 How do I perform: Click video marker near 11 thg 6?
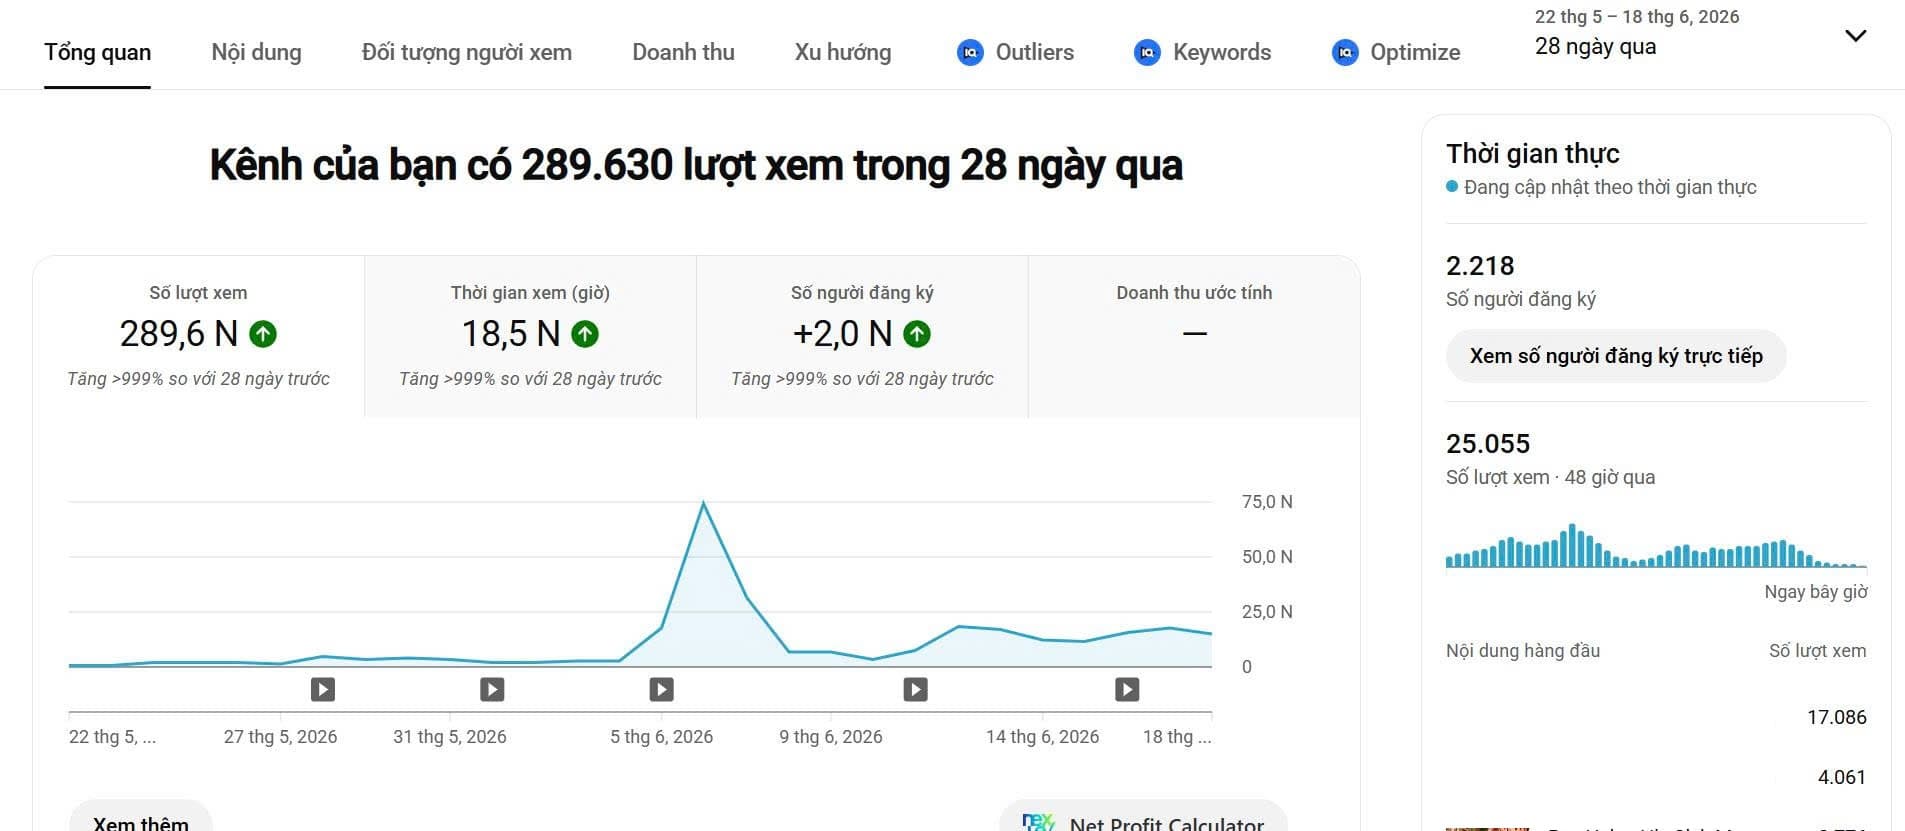coord(915,689)
